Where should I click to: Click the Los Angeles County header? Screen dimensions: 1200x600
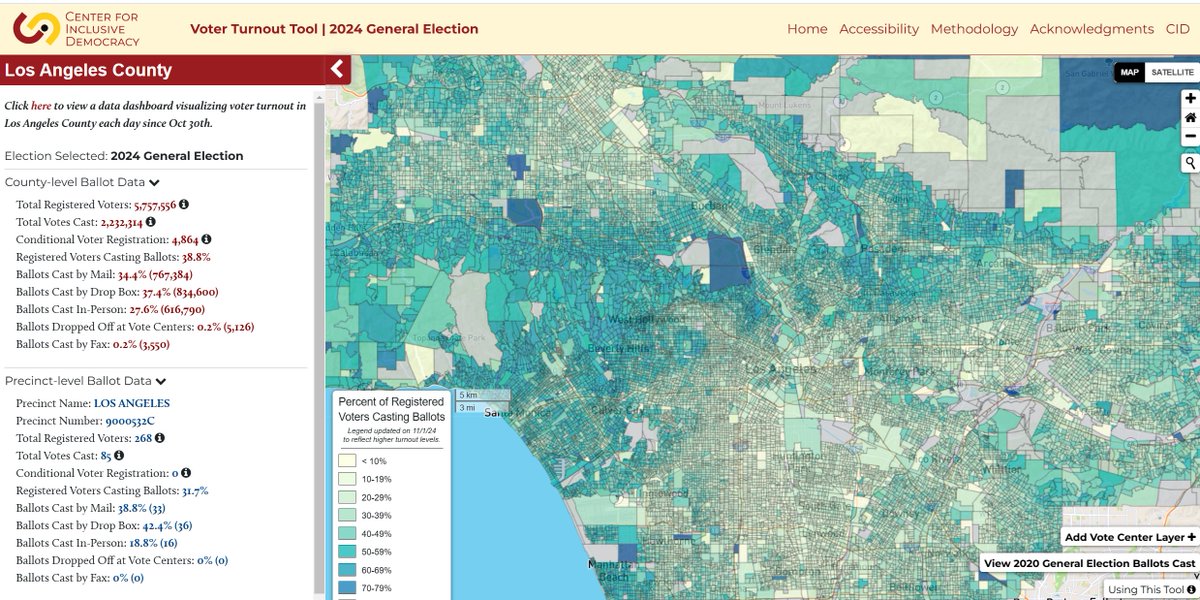(x=88, y=70)
